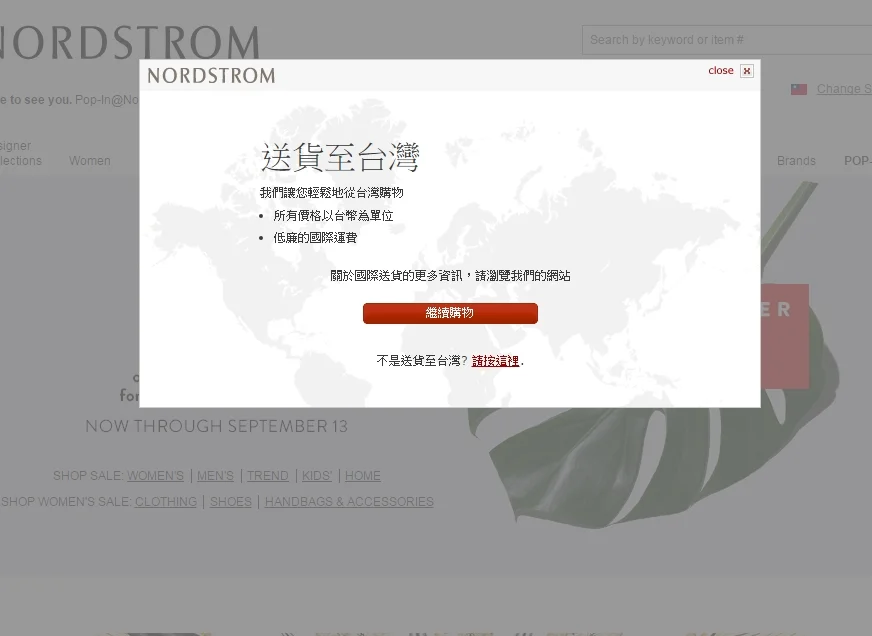Screen dimensions: 872x636
Task: Shop sale HOME link
Action: (363, 476)
